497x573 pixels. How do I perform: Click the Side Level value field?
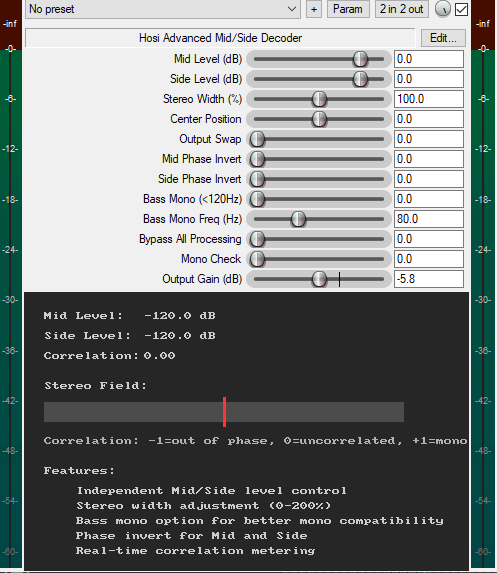click(429, 79)
